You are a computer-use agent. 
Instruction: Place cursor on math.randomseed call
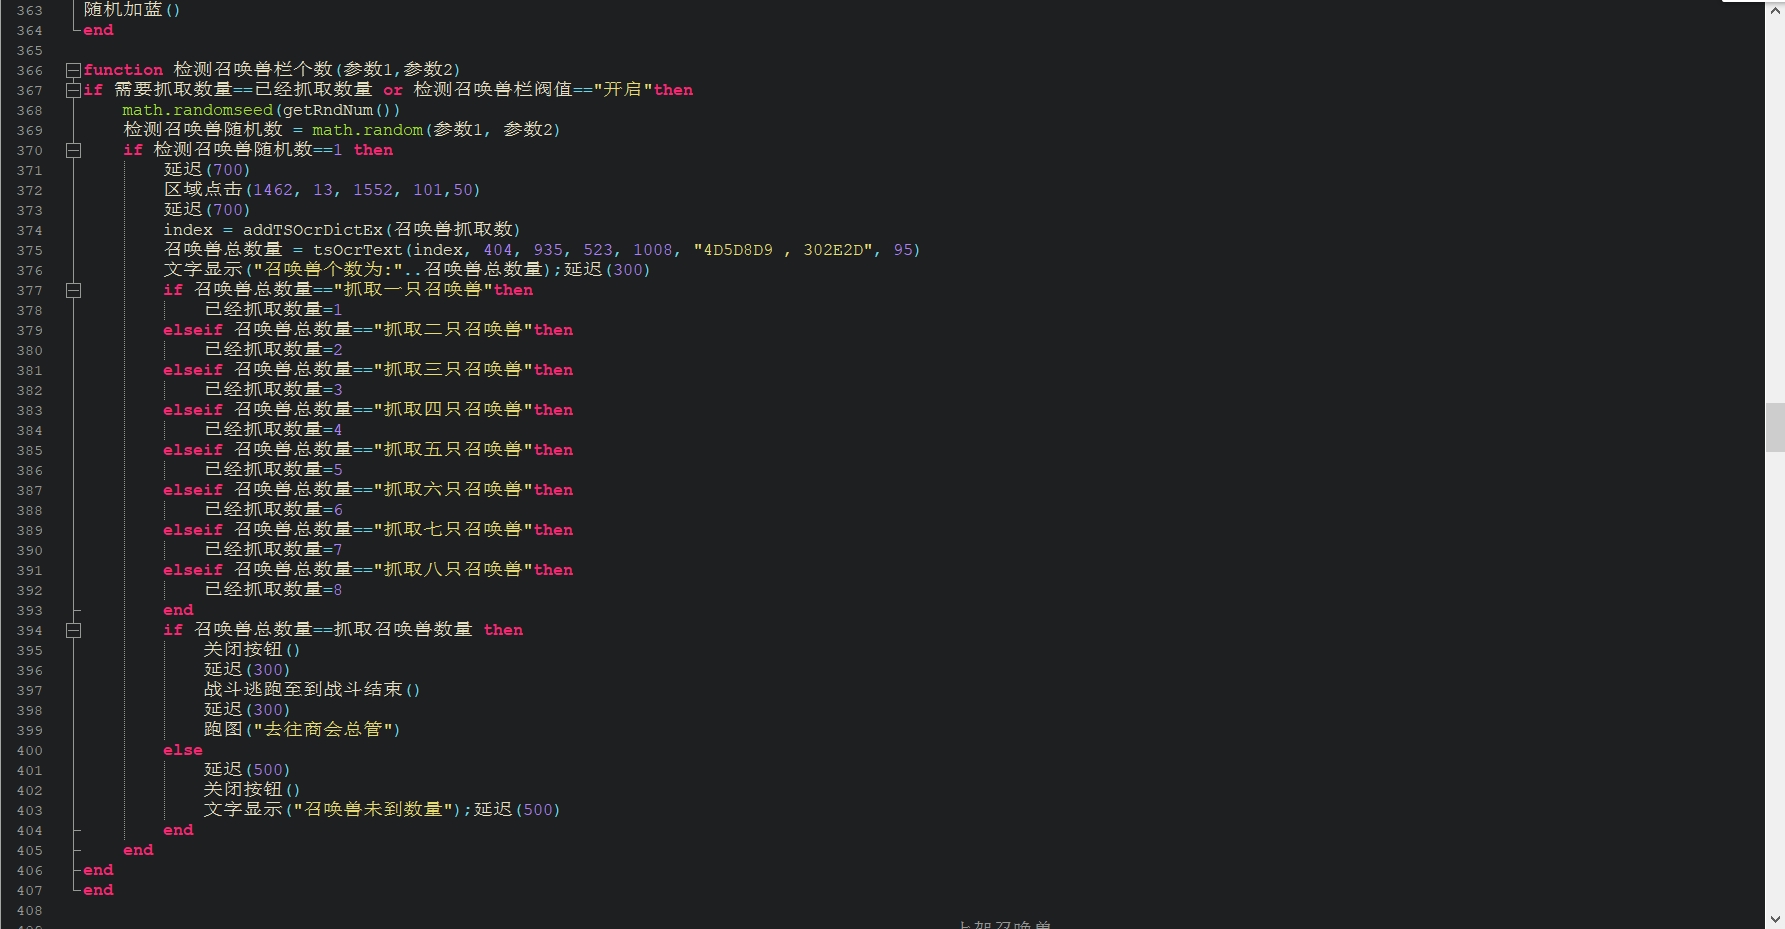coord(197,110)
